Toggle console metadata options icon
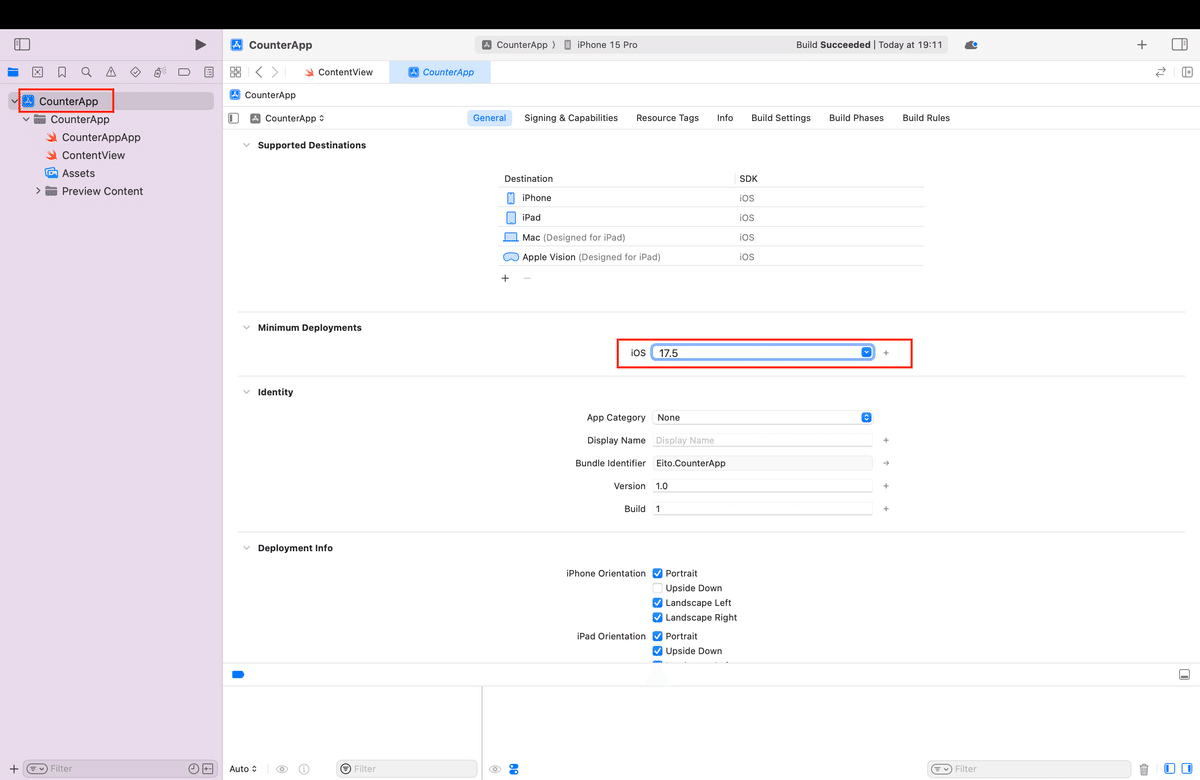 [x=513, y=769]
